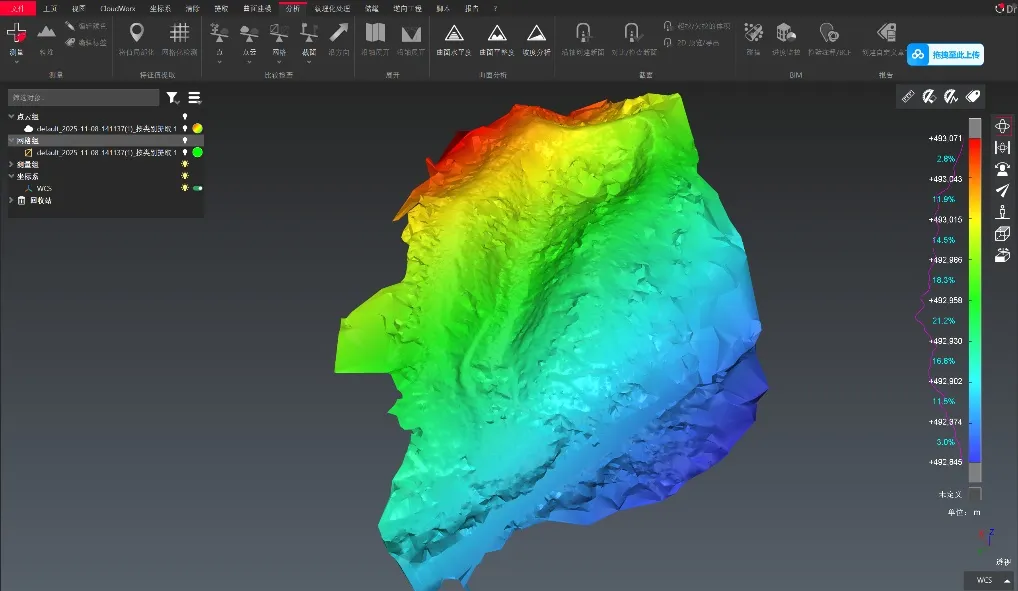Click the tunnel icon with checkmark
1018x591 pixels.
pos(633,32)
